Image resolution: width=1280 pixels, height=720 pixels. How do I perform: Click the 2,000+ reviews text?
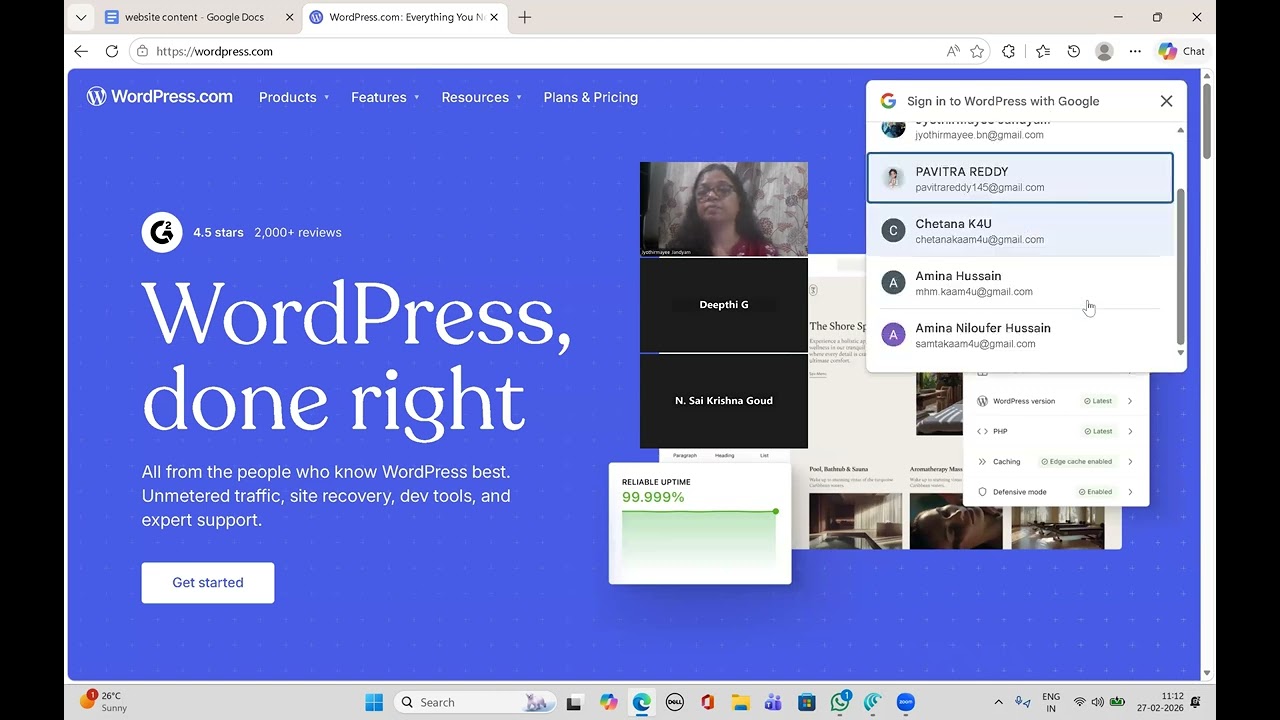coord(298,232)
